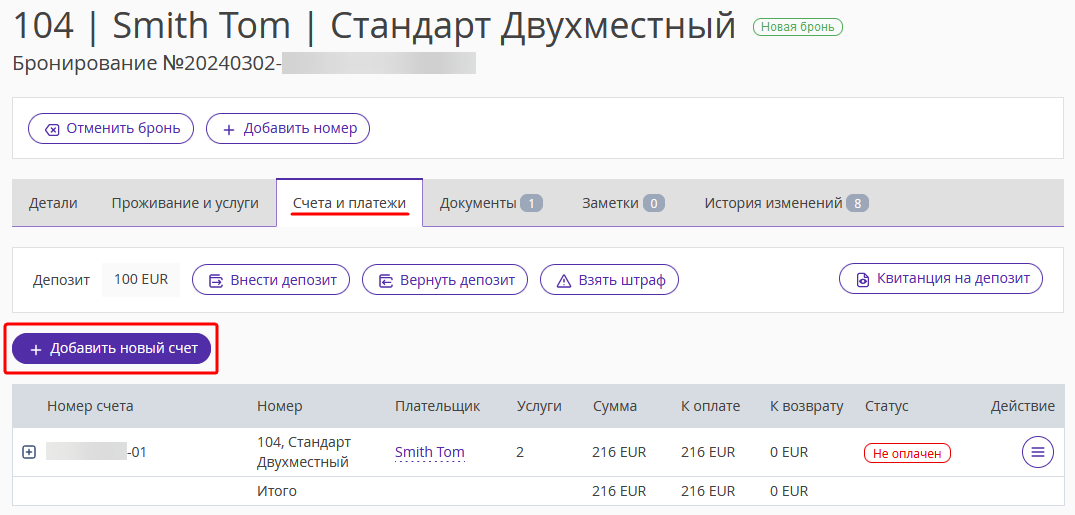The width and height of the screenshot is (1075, 515).
Task: Click the badge count 0 on Заметки
Action: tap(653, 203)
